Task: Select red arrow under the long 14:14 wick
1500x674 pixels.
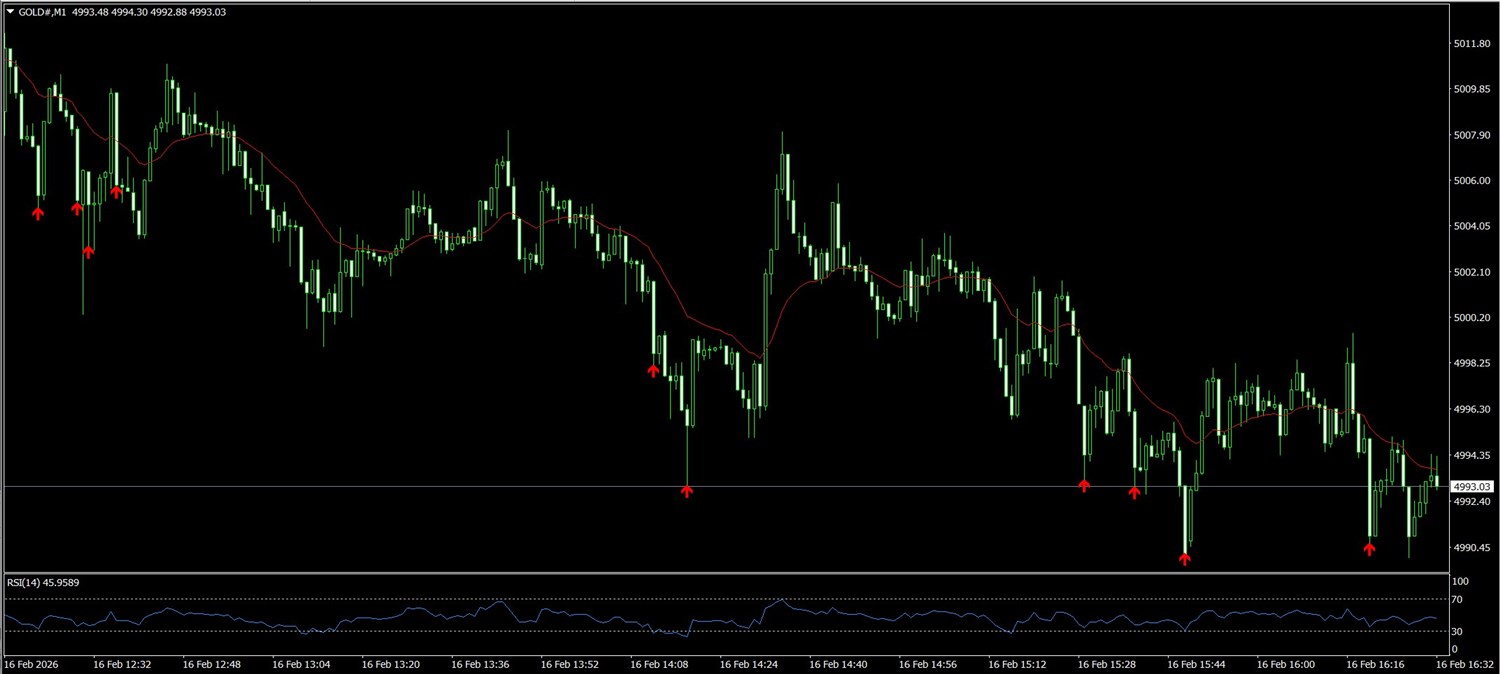Action: pos(686,490)
